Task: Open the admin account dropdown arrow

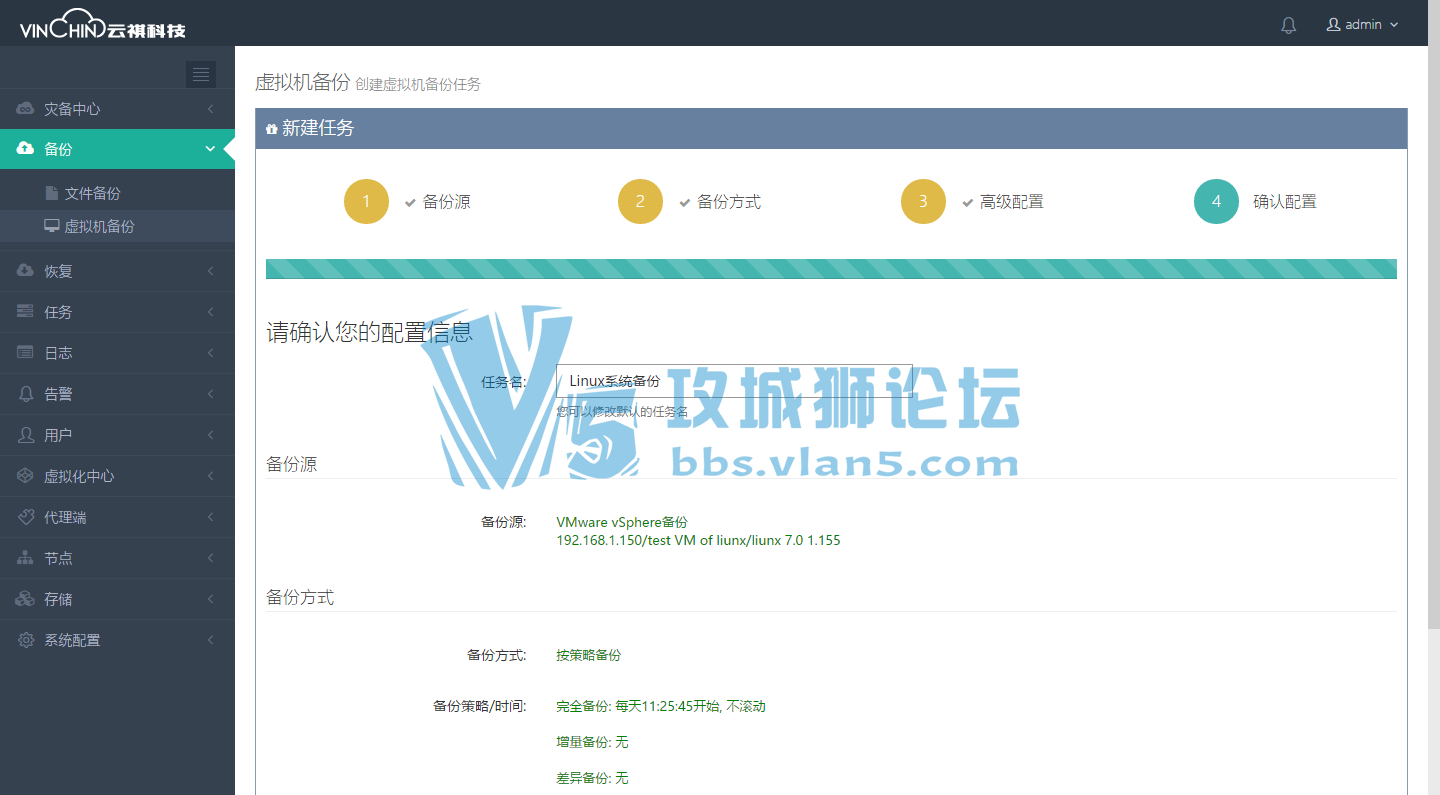Action: 1394,25
